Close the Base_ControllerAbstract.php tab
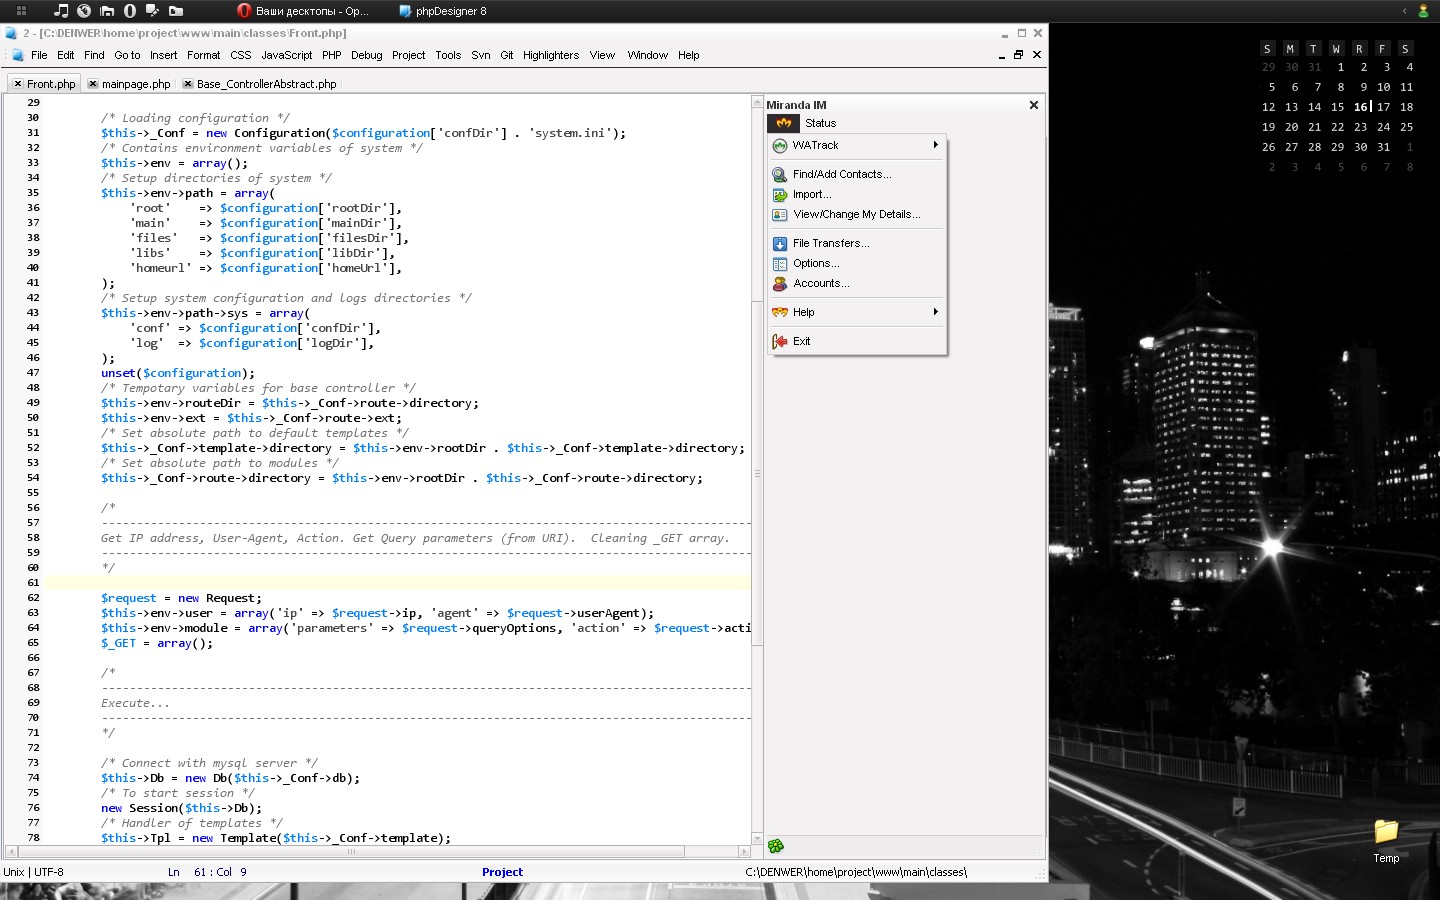 coord(188,84)
